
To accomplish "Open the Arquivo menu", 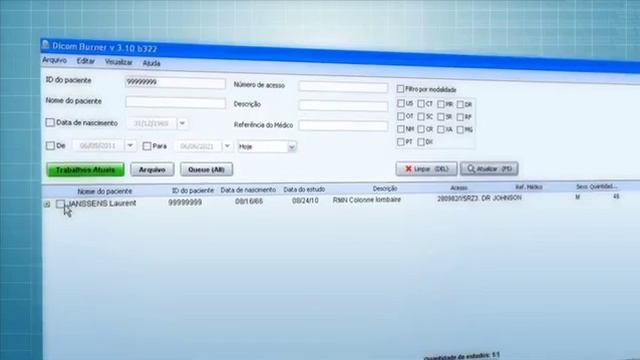I will tap(54, 60).
